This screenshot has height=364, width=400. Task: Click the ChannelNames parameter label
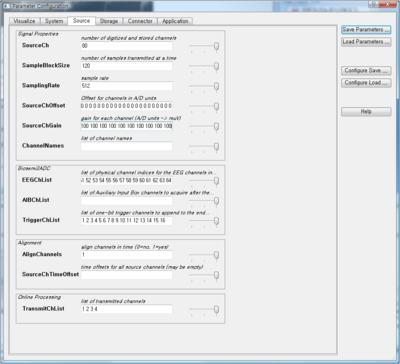coord(43,145)
